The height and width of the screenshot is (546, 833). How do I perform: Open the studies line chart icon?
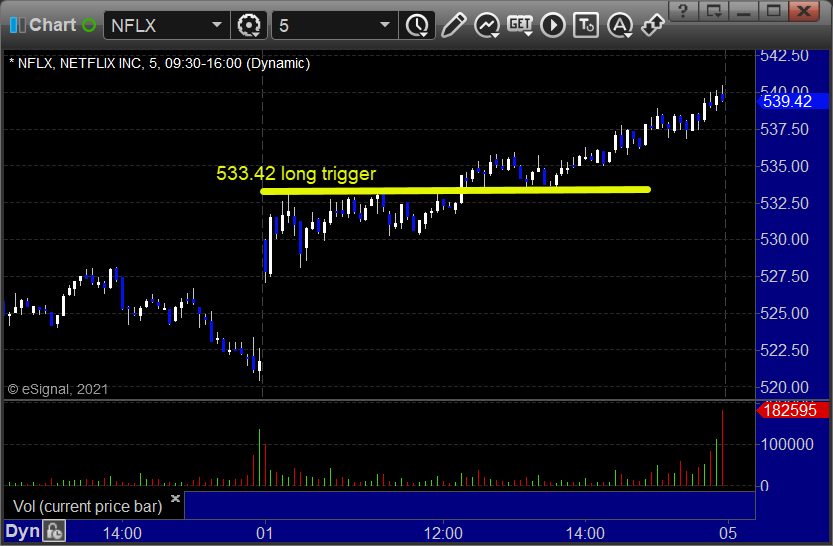tap(487, 25)
